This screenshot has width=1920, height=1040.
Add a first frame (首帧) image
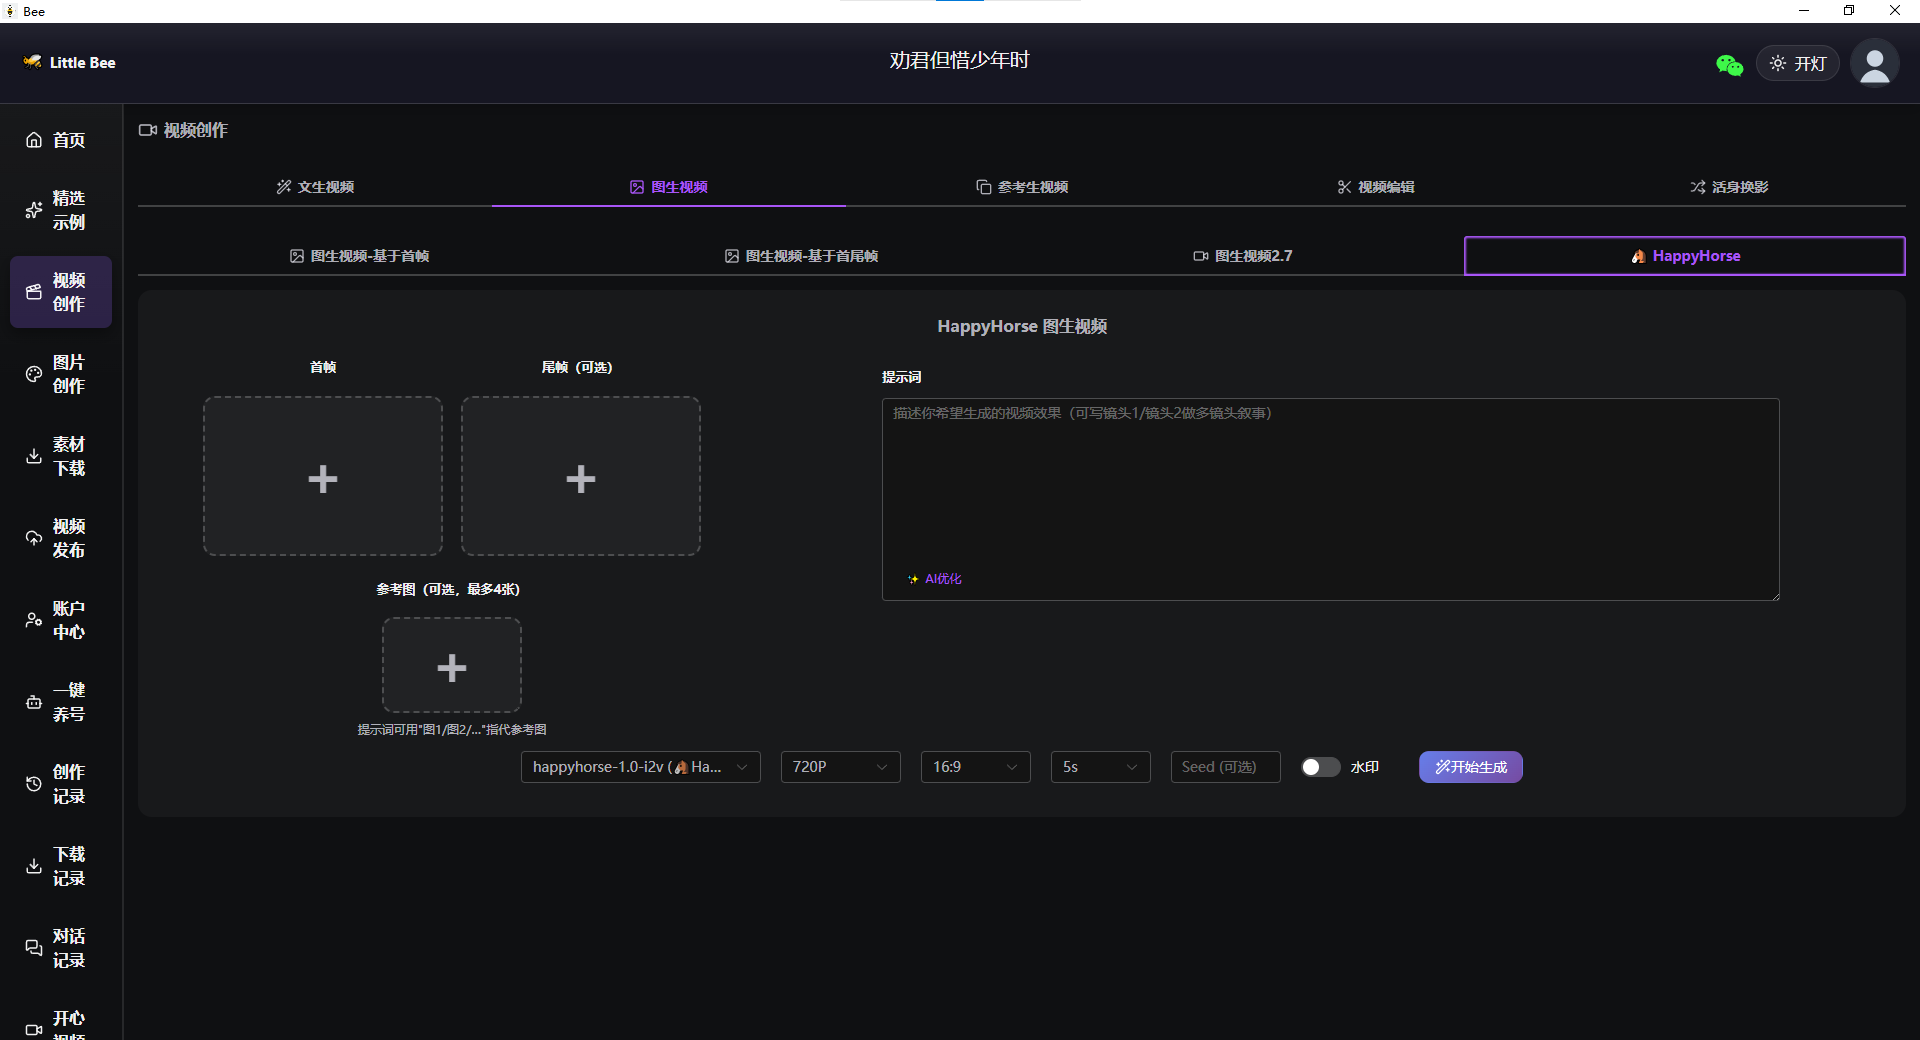click(x=323, y=476)
